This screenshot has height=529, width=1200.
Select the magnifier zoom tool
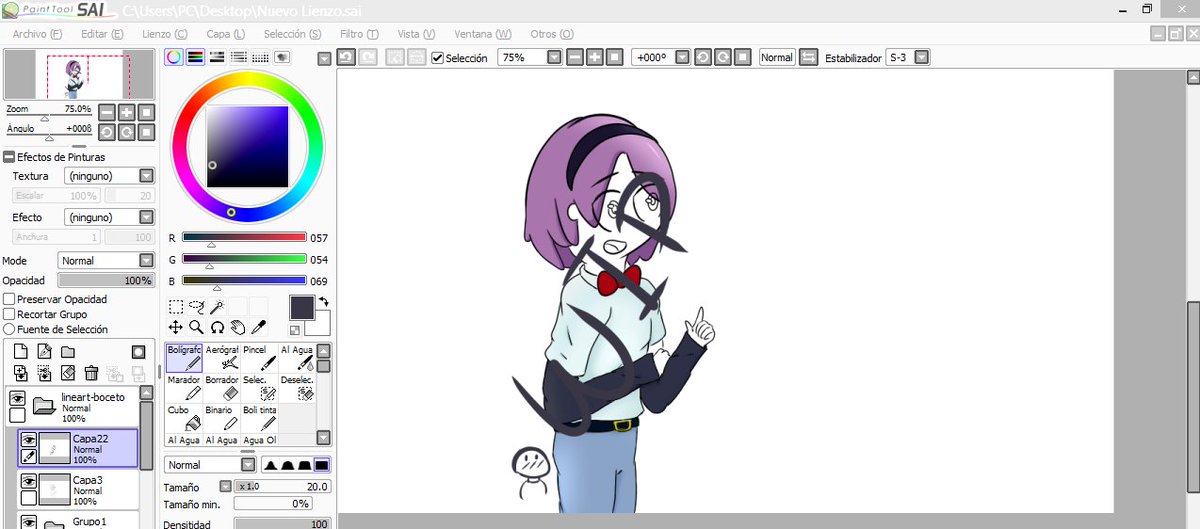(x=196, y=327)
